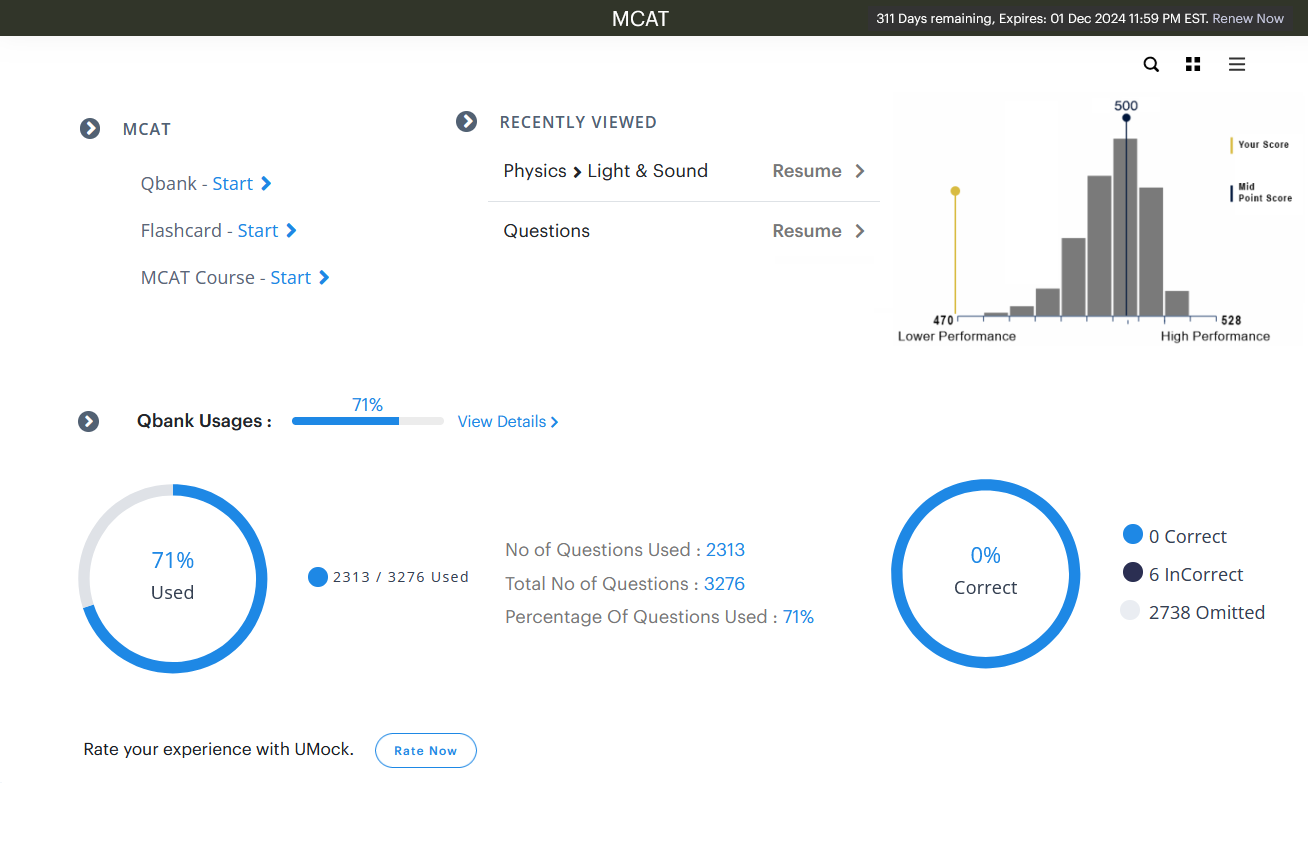
Task: Click the 'Physics' recently viewed title
Action: coord(535,171)
